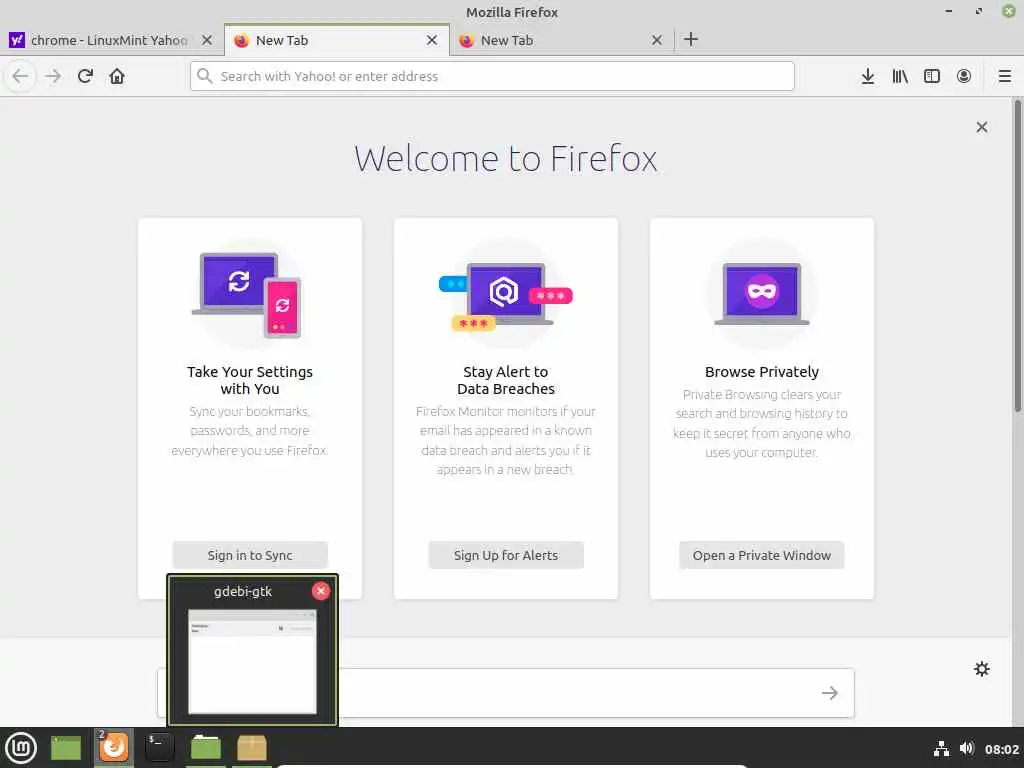Switch to the chrome - LinuxMint Yahoo tab
The width and height of the screenshot is (1024, 768).
pos(111,40)
